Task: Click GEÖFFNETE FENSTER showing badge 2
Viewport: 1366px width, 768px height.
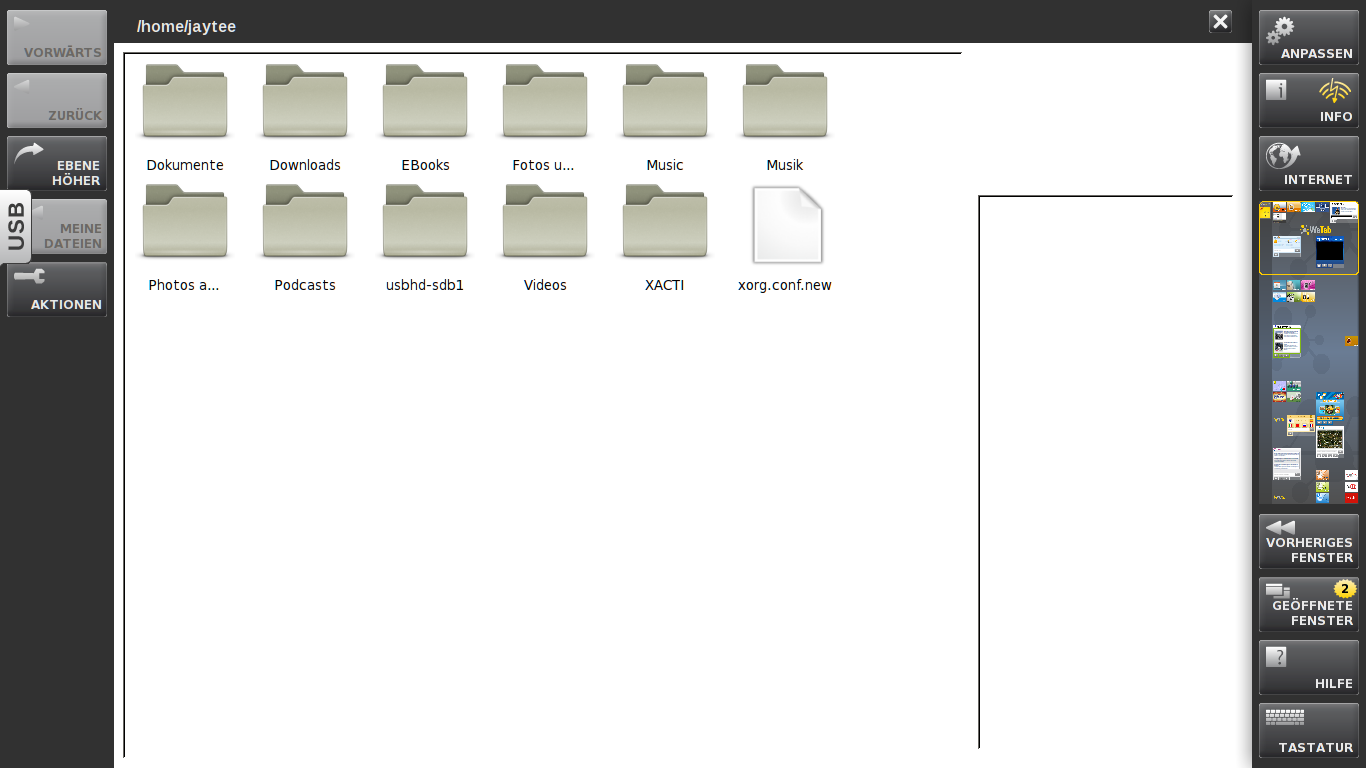Action: click(x=1308, y=604)
